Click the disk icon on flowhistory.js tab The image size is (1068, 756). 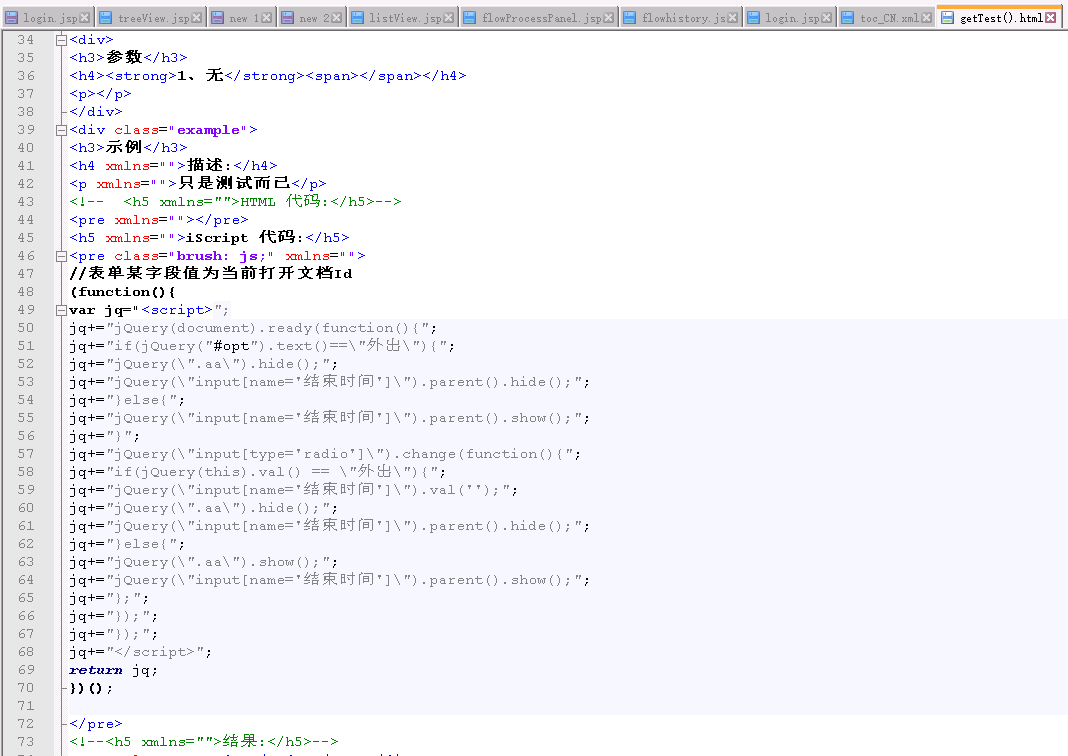tap(630, 18)
